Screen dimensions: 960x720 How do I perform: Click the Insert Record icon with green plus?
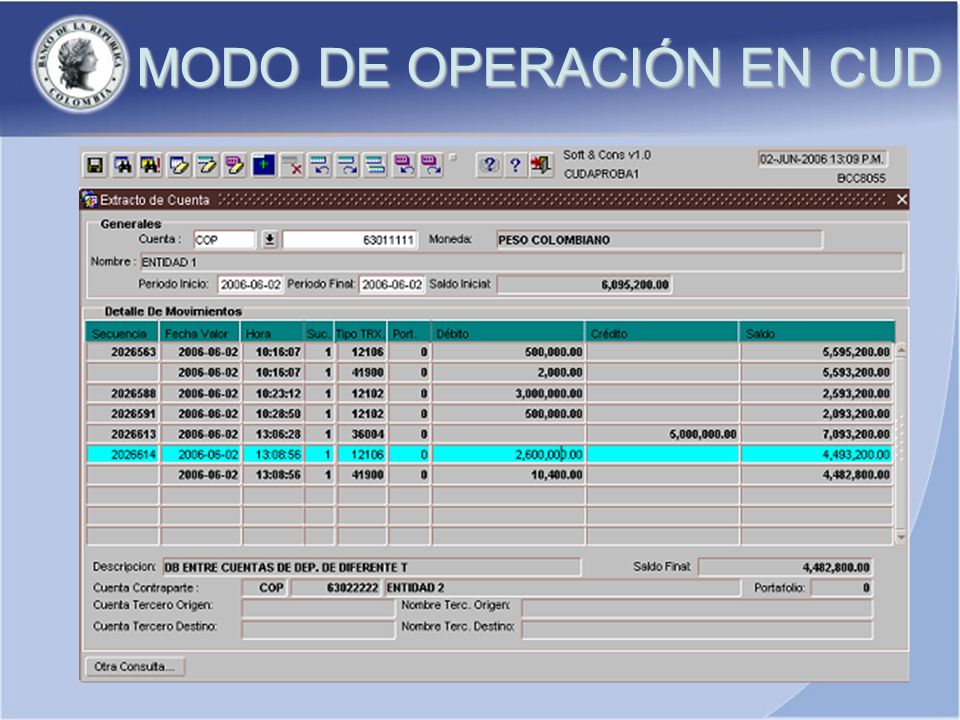click(264, 165)
